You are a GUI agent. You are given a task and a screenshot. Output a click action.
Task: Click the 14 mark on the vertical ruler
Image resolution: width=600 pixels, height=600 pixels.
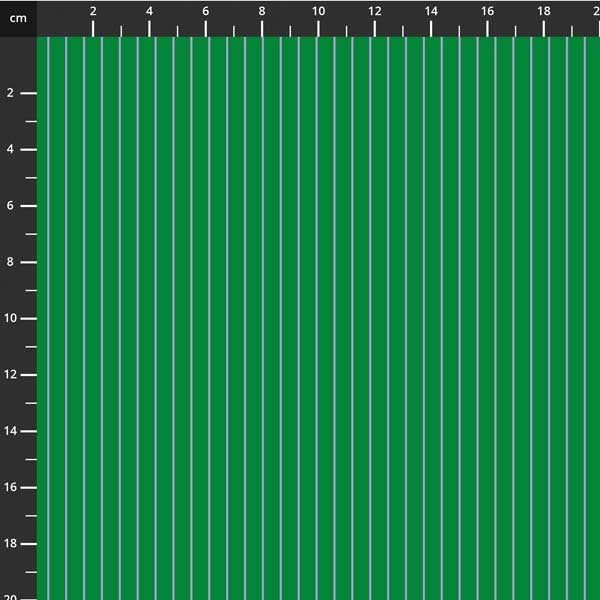pyautogui.click(x=10, y=431)
